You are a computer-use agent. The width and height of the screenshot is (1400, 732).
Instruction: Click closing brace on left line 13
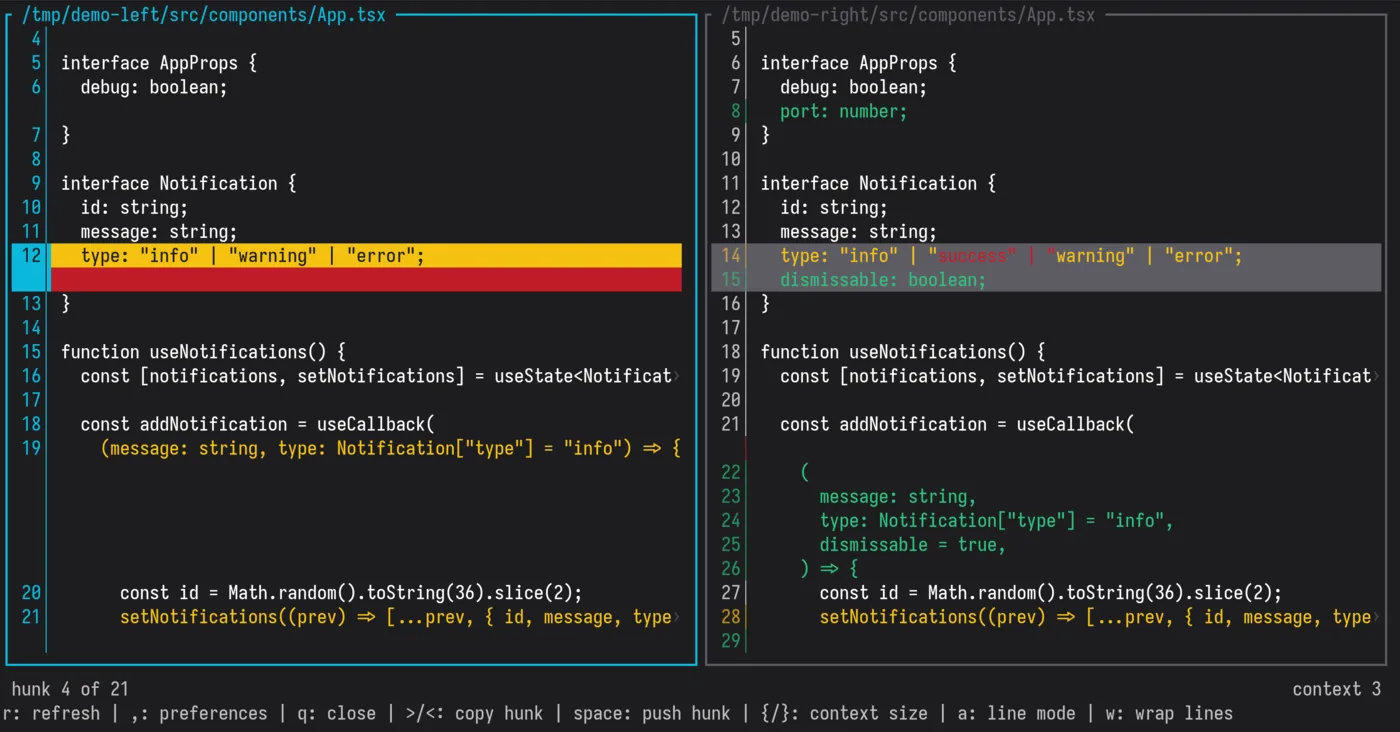66,304
